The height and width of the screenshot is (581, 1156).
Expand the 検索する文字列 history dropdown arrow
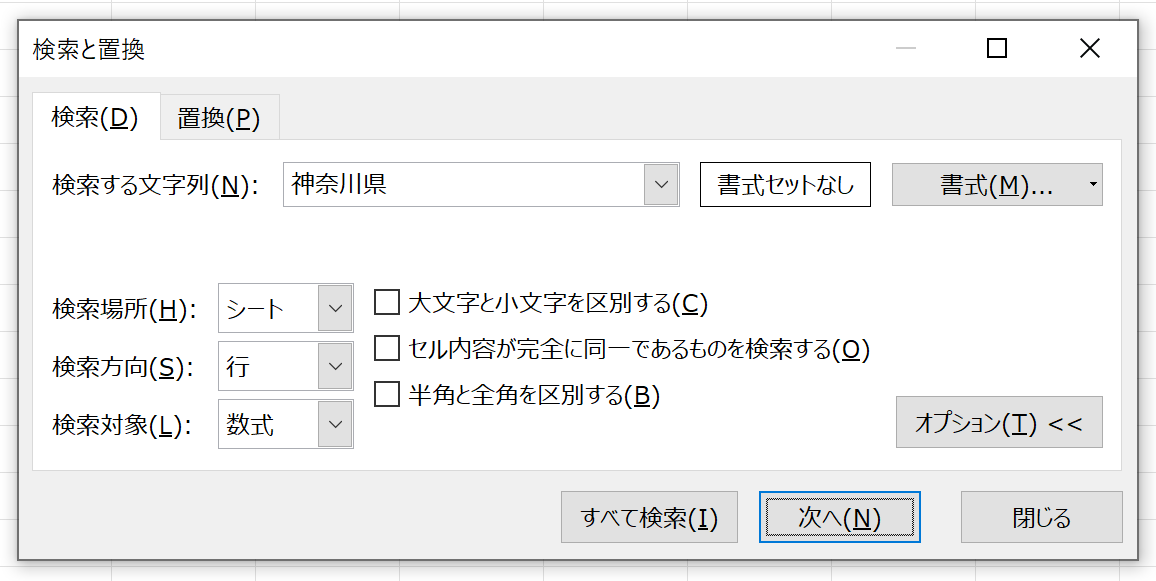coord(661,184)
